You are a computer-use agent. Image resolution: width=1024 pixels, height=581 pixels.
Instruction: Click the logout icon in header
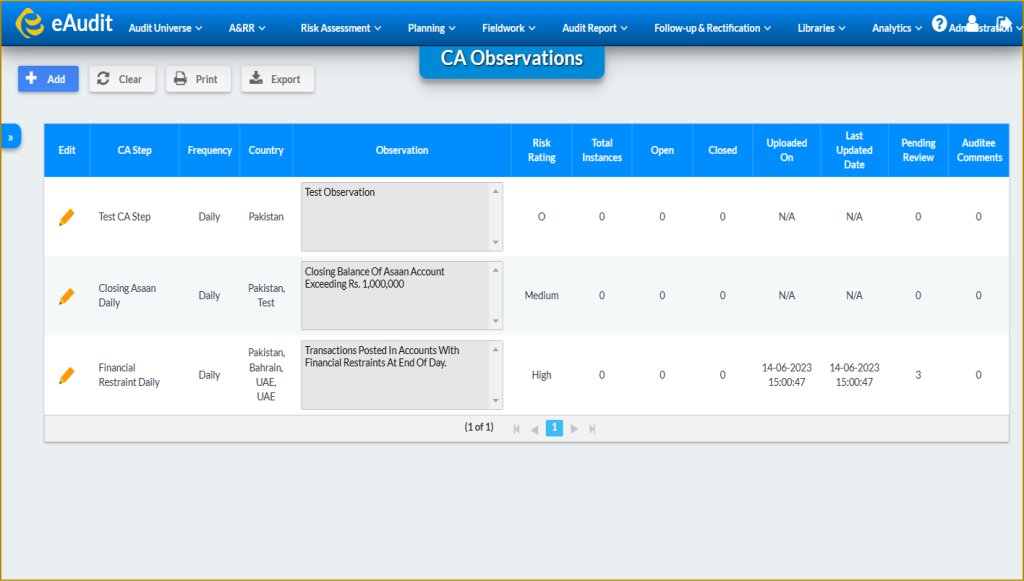tap(1004, 24)
